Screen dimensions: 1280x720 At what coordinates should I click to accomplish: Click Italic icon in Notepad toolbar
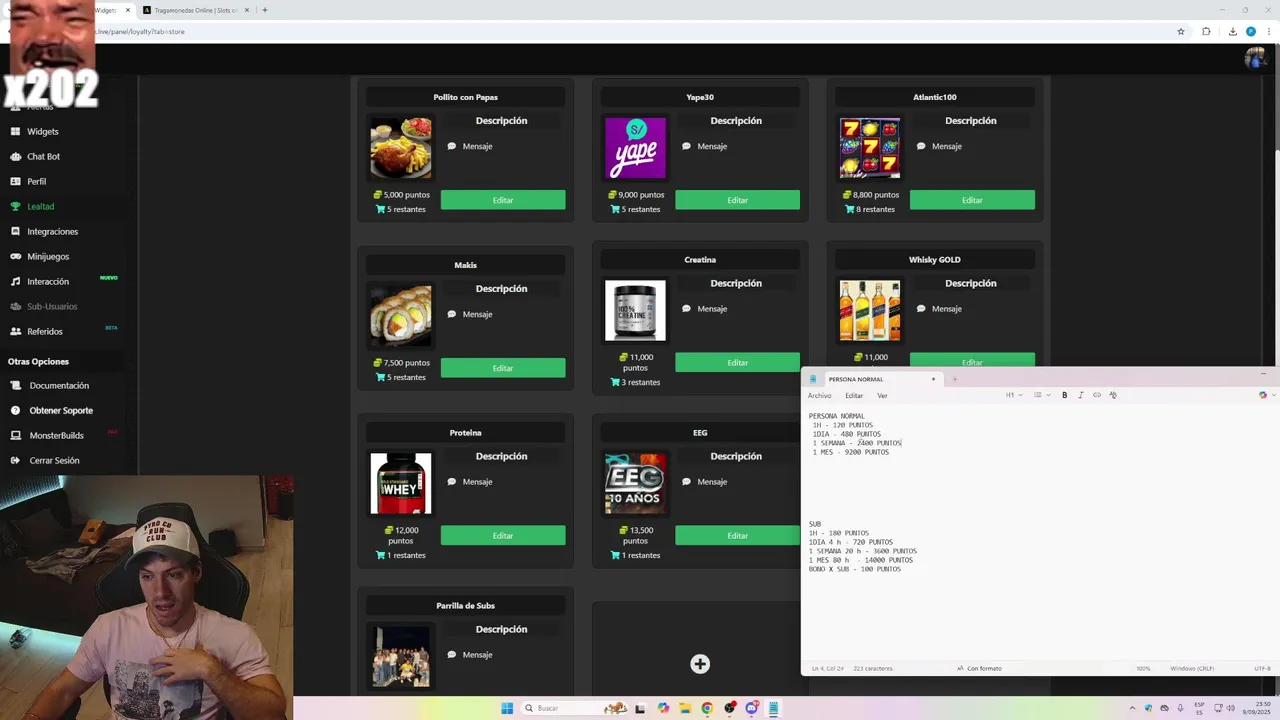1080,395
